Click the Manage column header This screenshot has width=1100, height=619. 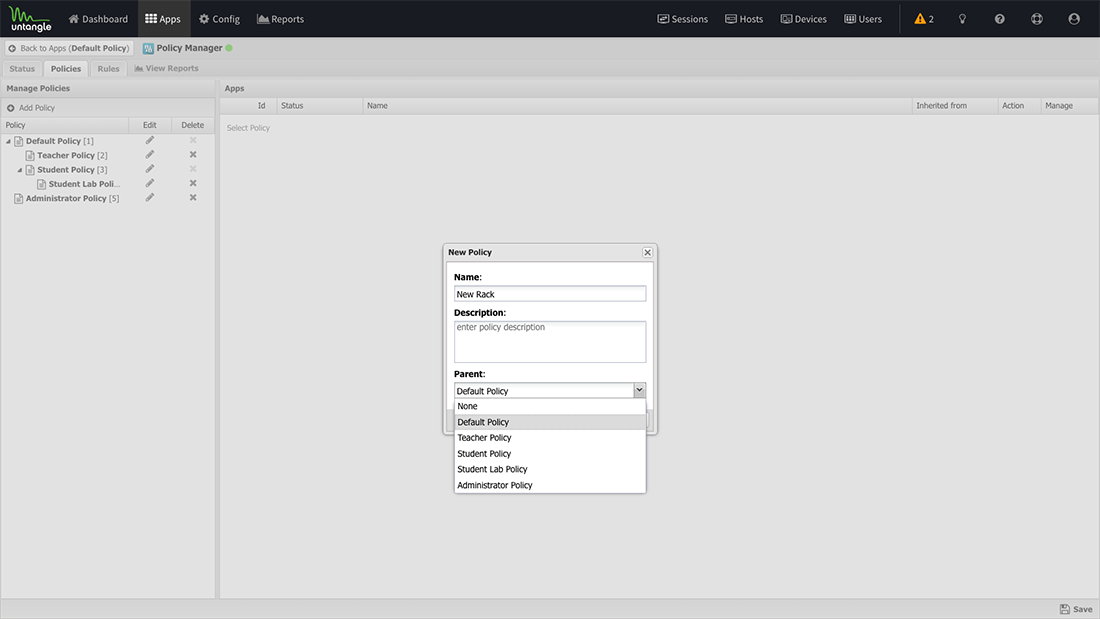point(1069,106)
